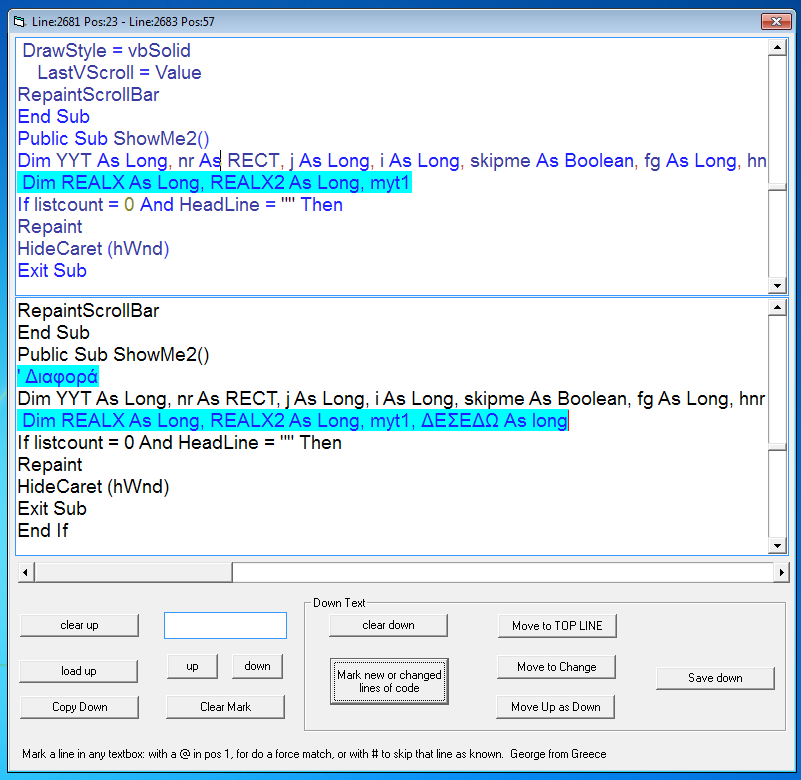Viewport: 801px width, 780px height.
Task: Click 'Public Sub ShowMe2()' in bottom pane
Action: point(113,354)
